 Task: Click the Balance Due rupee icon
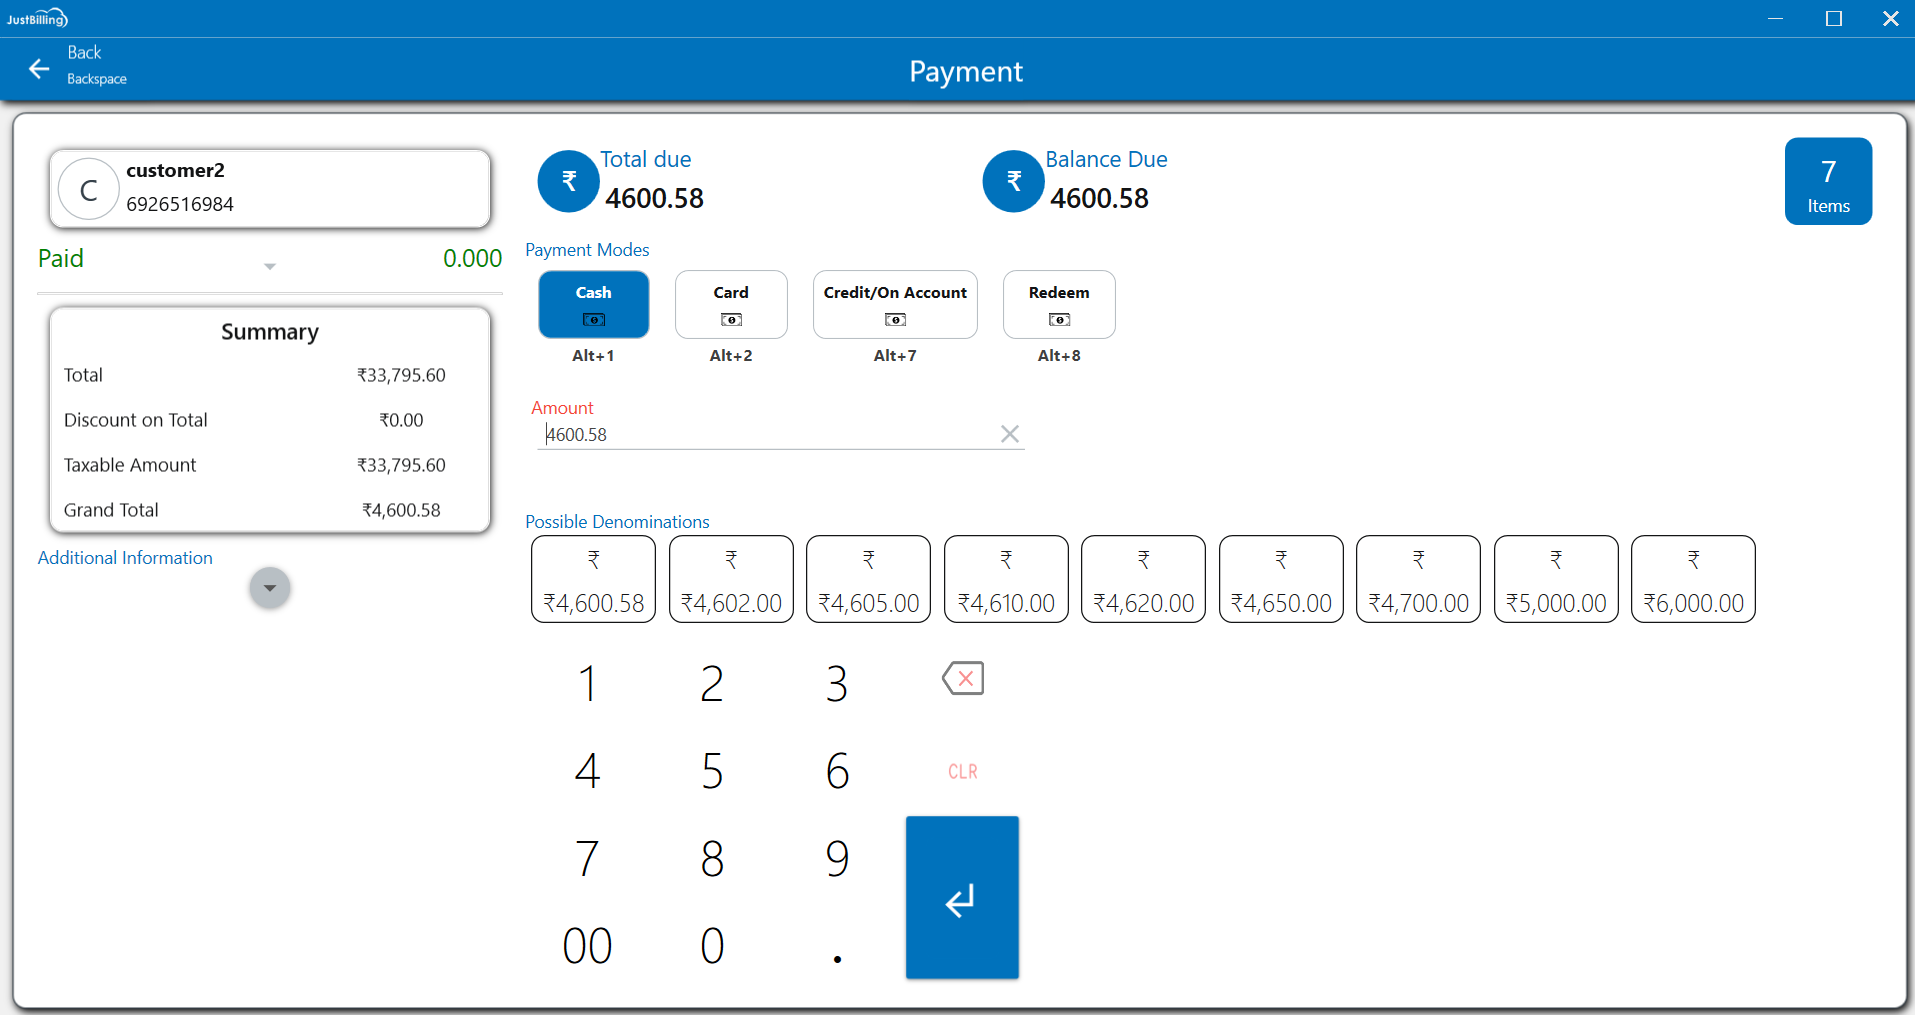click(x=1013, y=181)
